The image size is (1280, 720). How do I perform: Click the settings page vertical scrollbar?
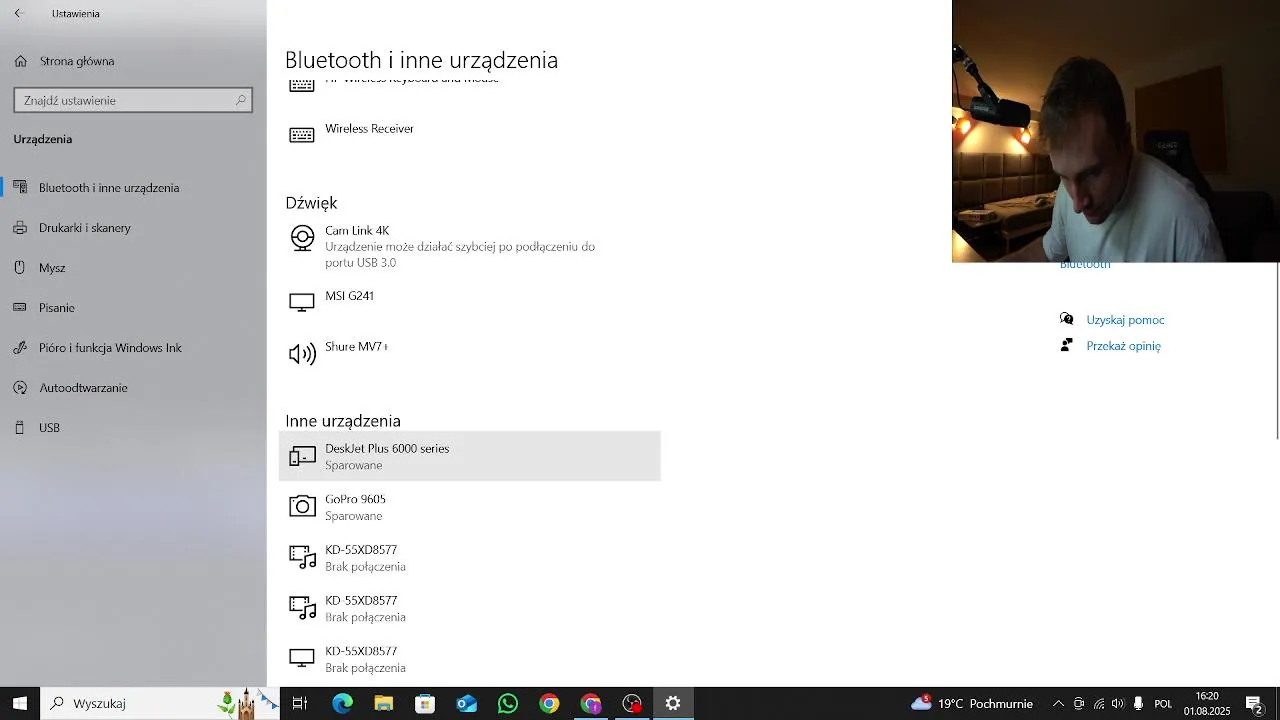(1276, 350)
